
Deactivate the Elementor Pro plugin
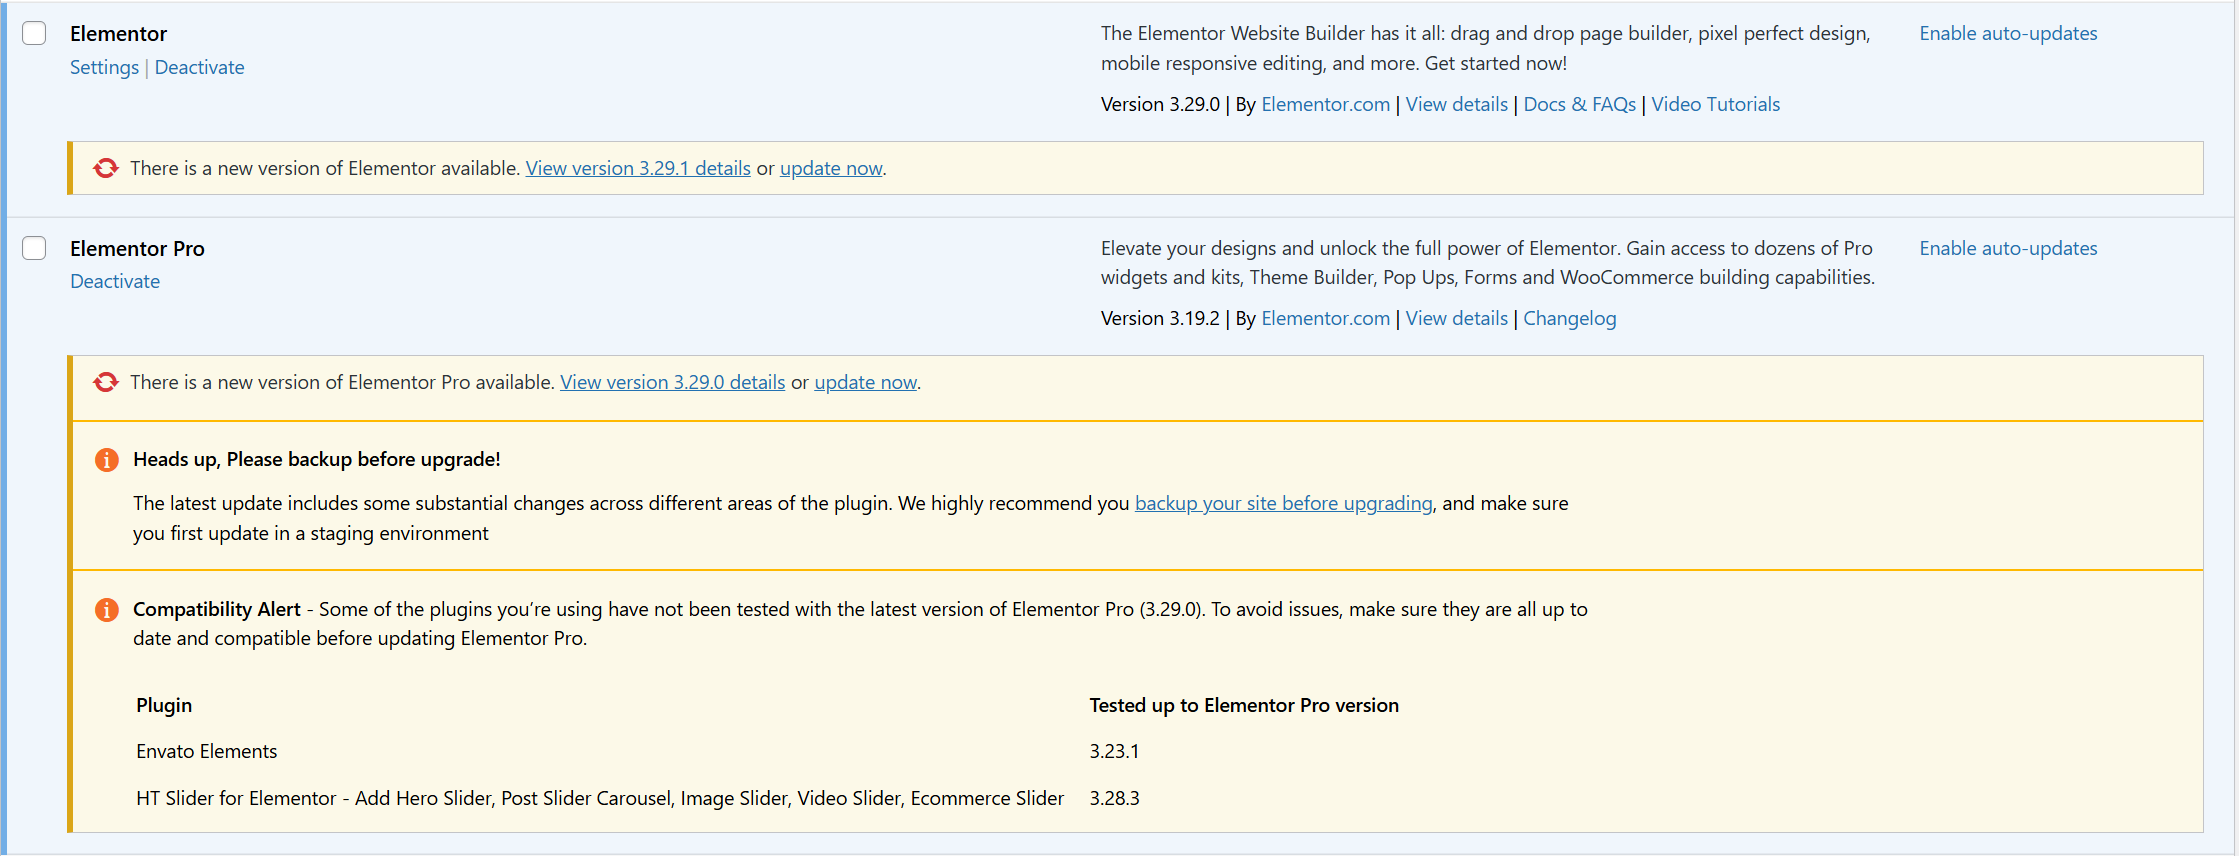tap(115, 281)
